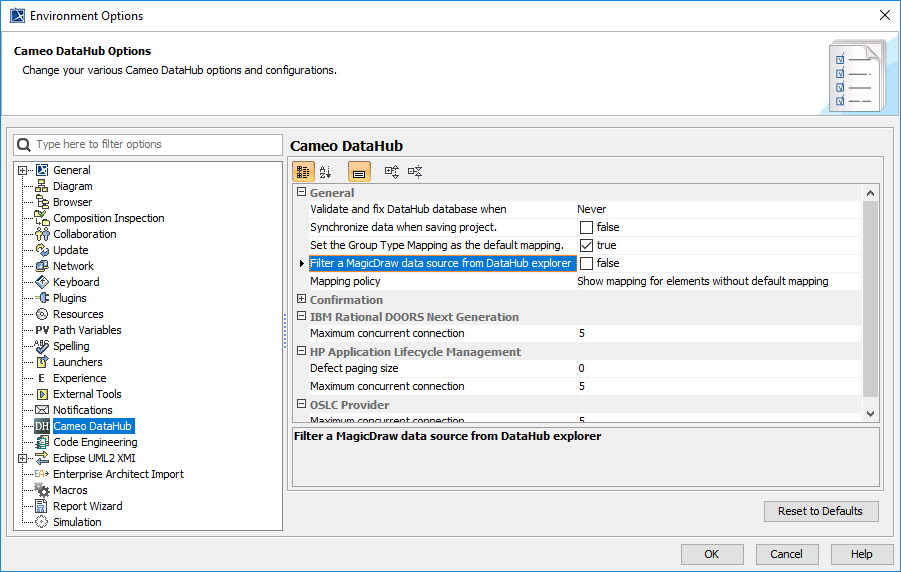Enable Synchronize data when saving project checkbox

pyautogui.click(x=586, y=228)
